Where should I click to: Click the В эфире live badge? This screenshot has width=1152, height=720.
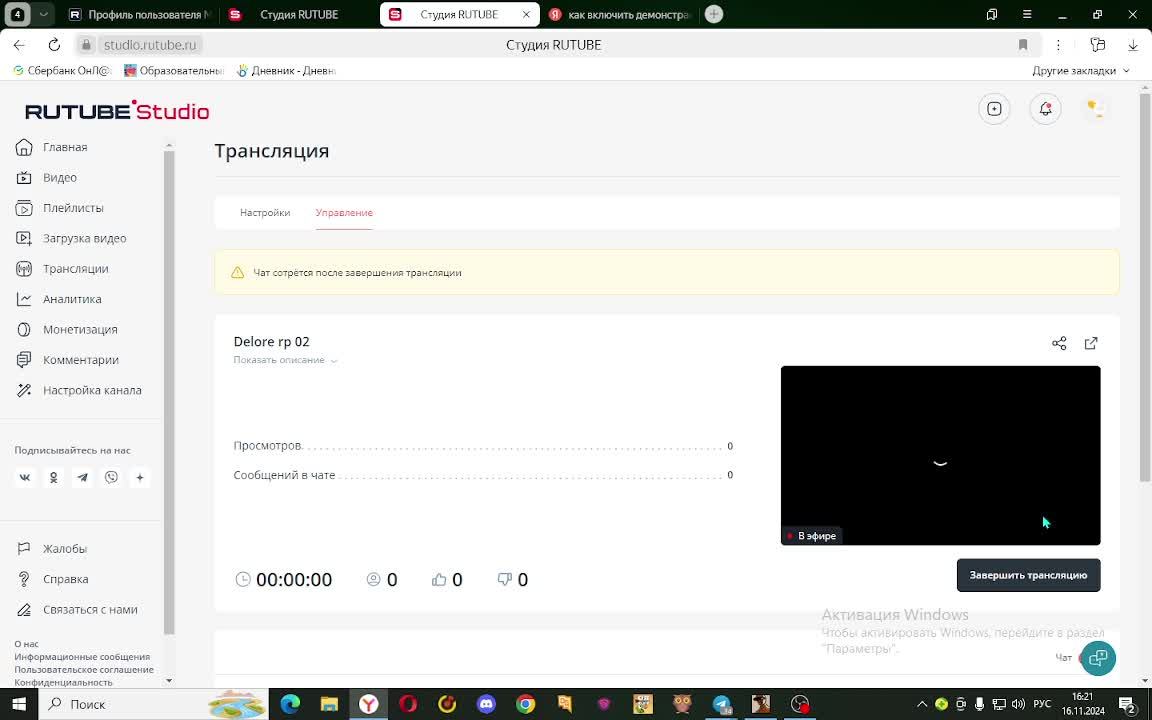pyautogui.click(x=811, y=536)
